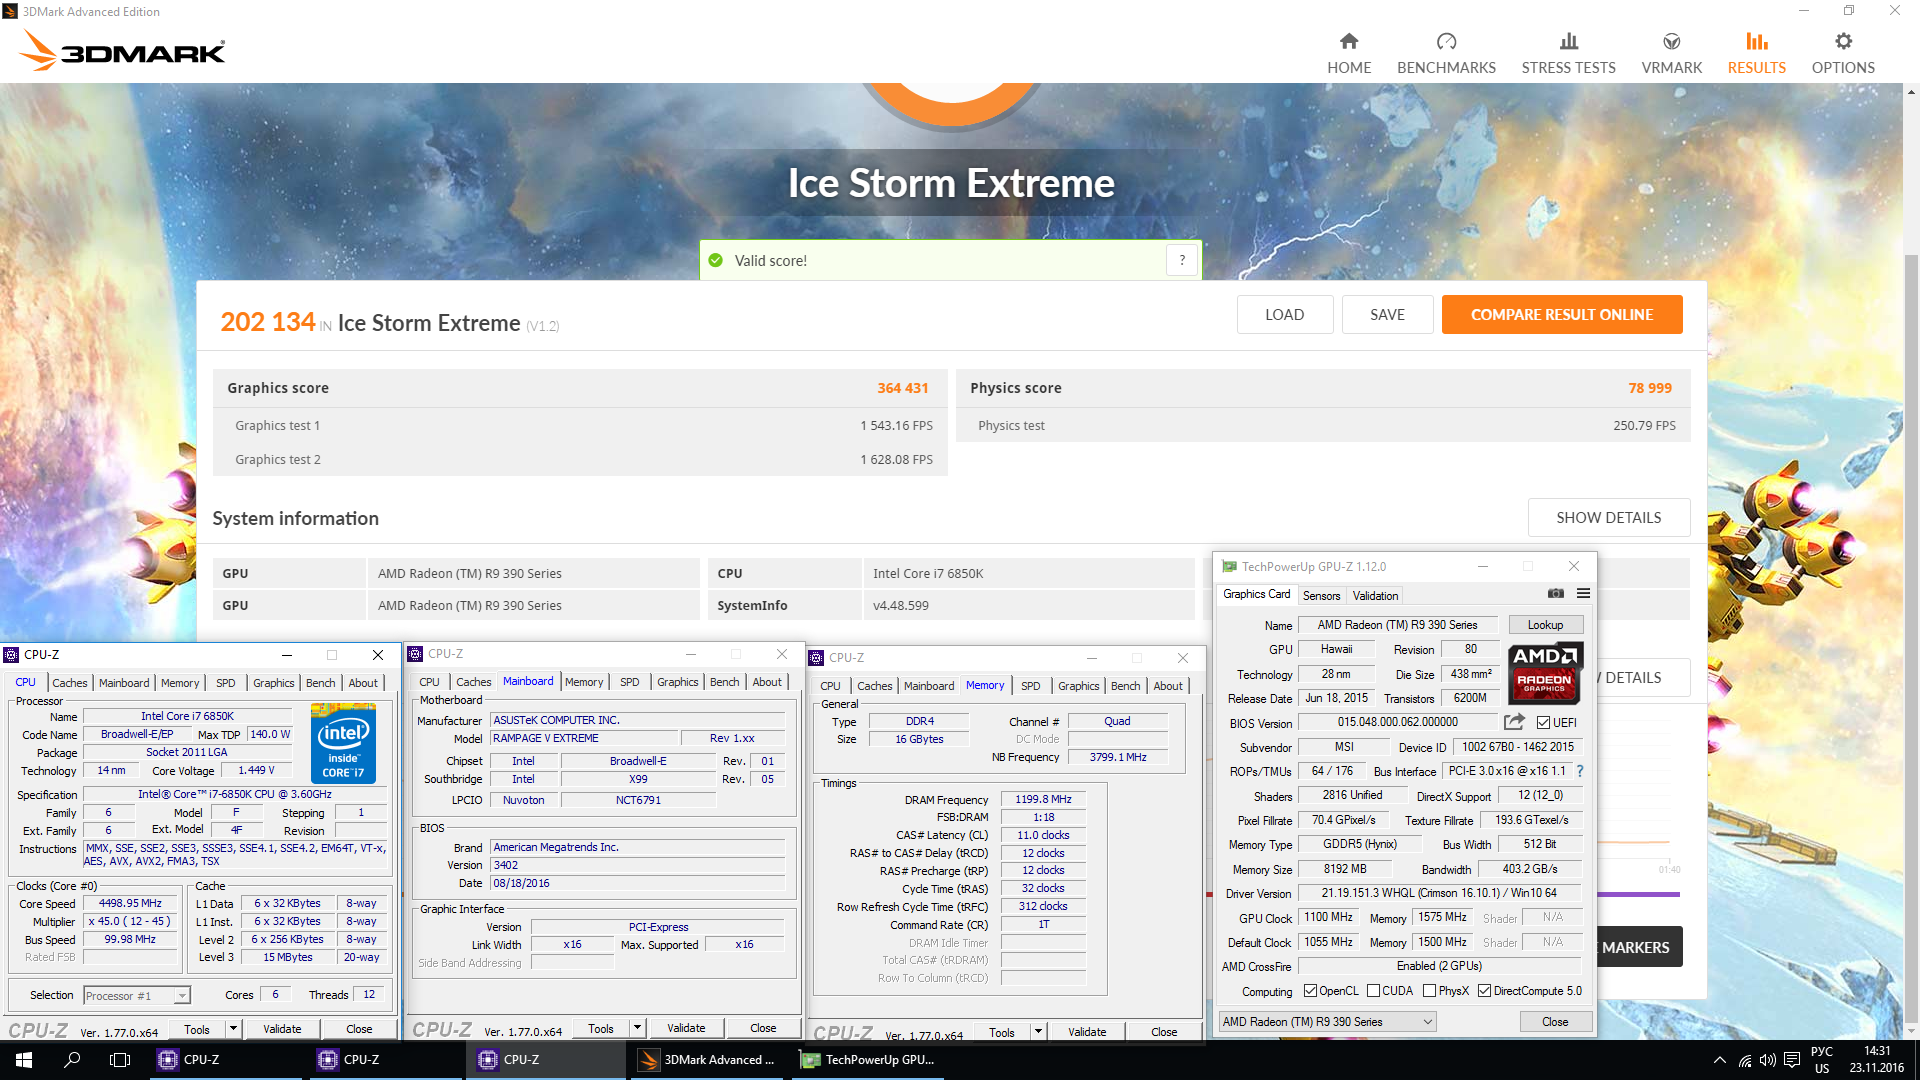Switch to the third CPU-Z taskbar item
The width and height of the screenshot is (1920, 1080).
coord(546,1060)
